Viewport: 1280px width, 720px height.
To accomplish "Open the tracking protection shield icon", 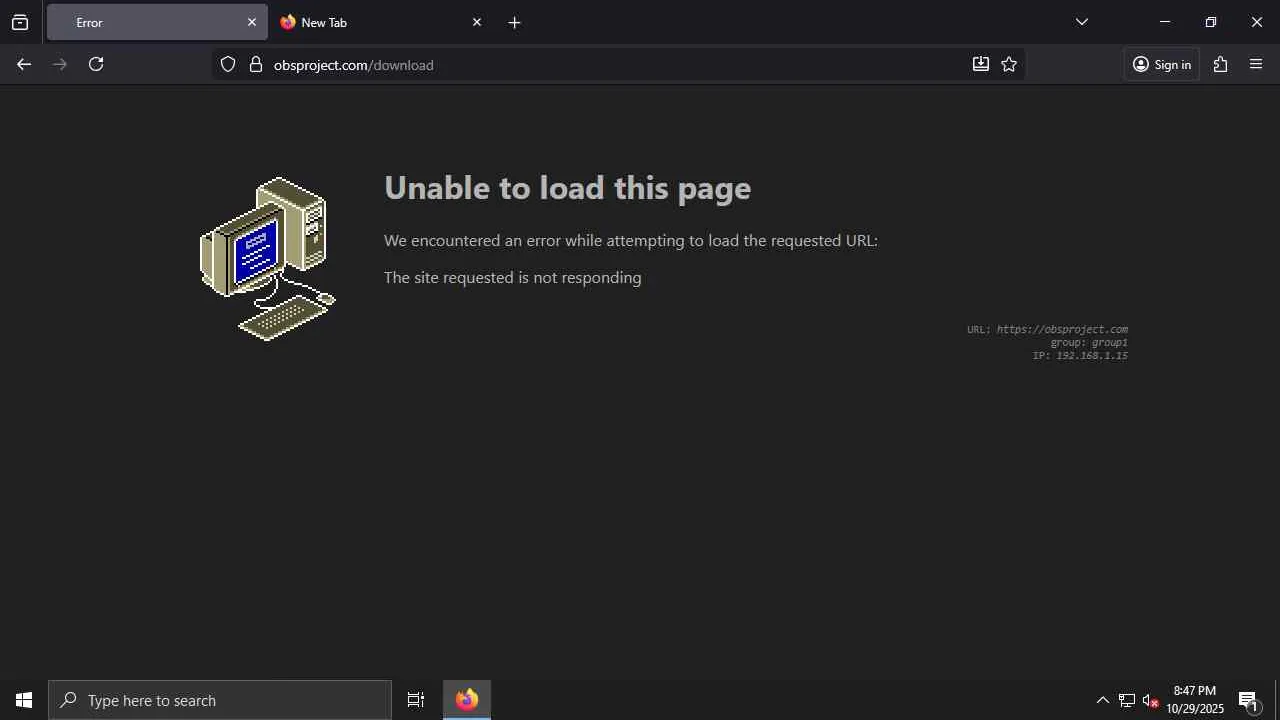I will click(x=228, y=64).
